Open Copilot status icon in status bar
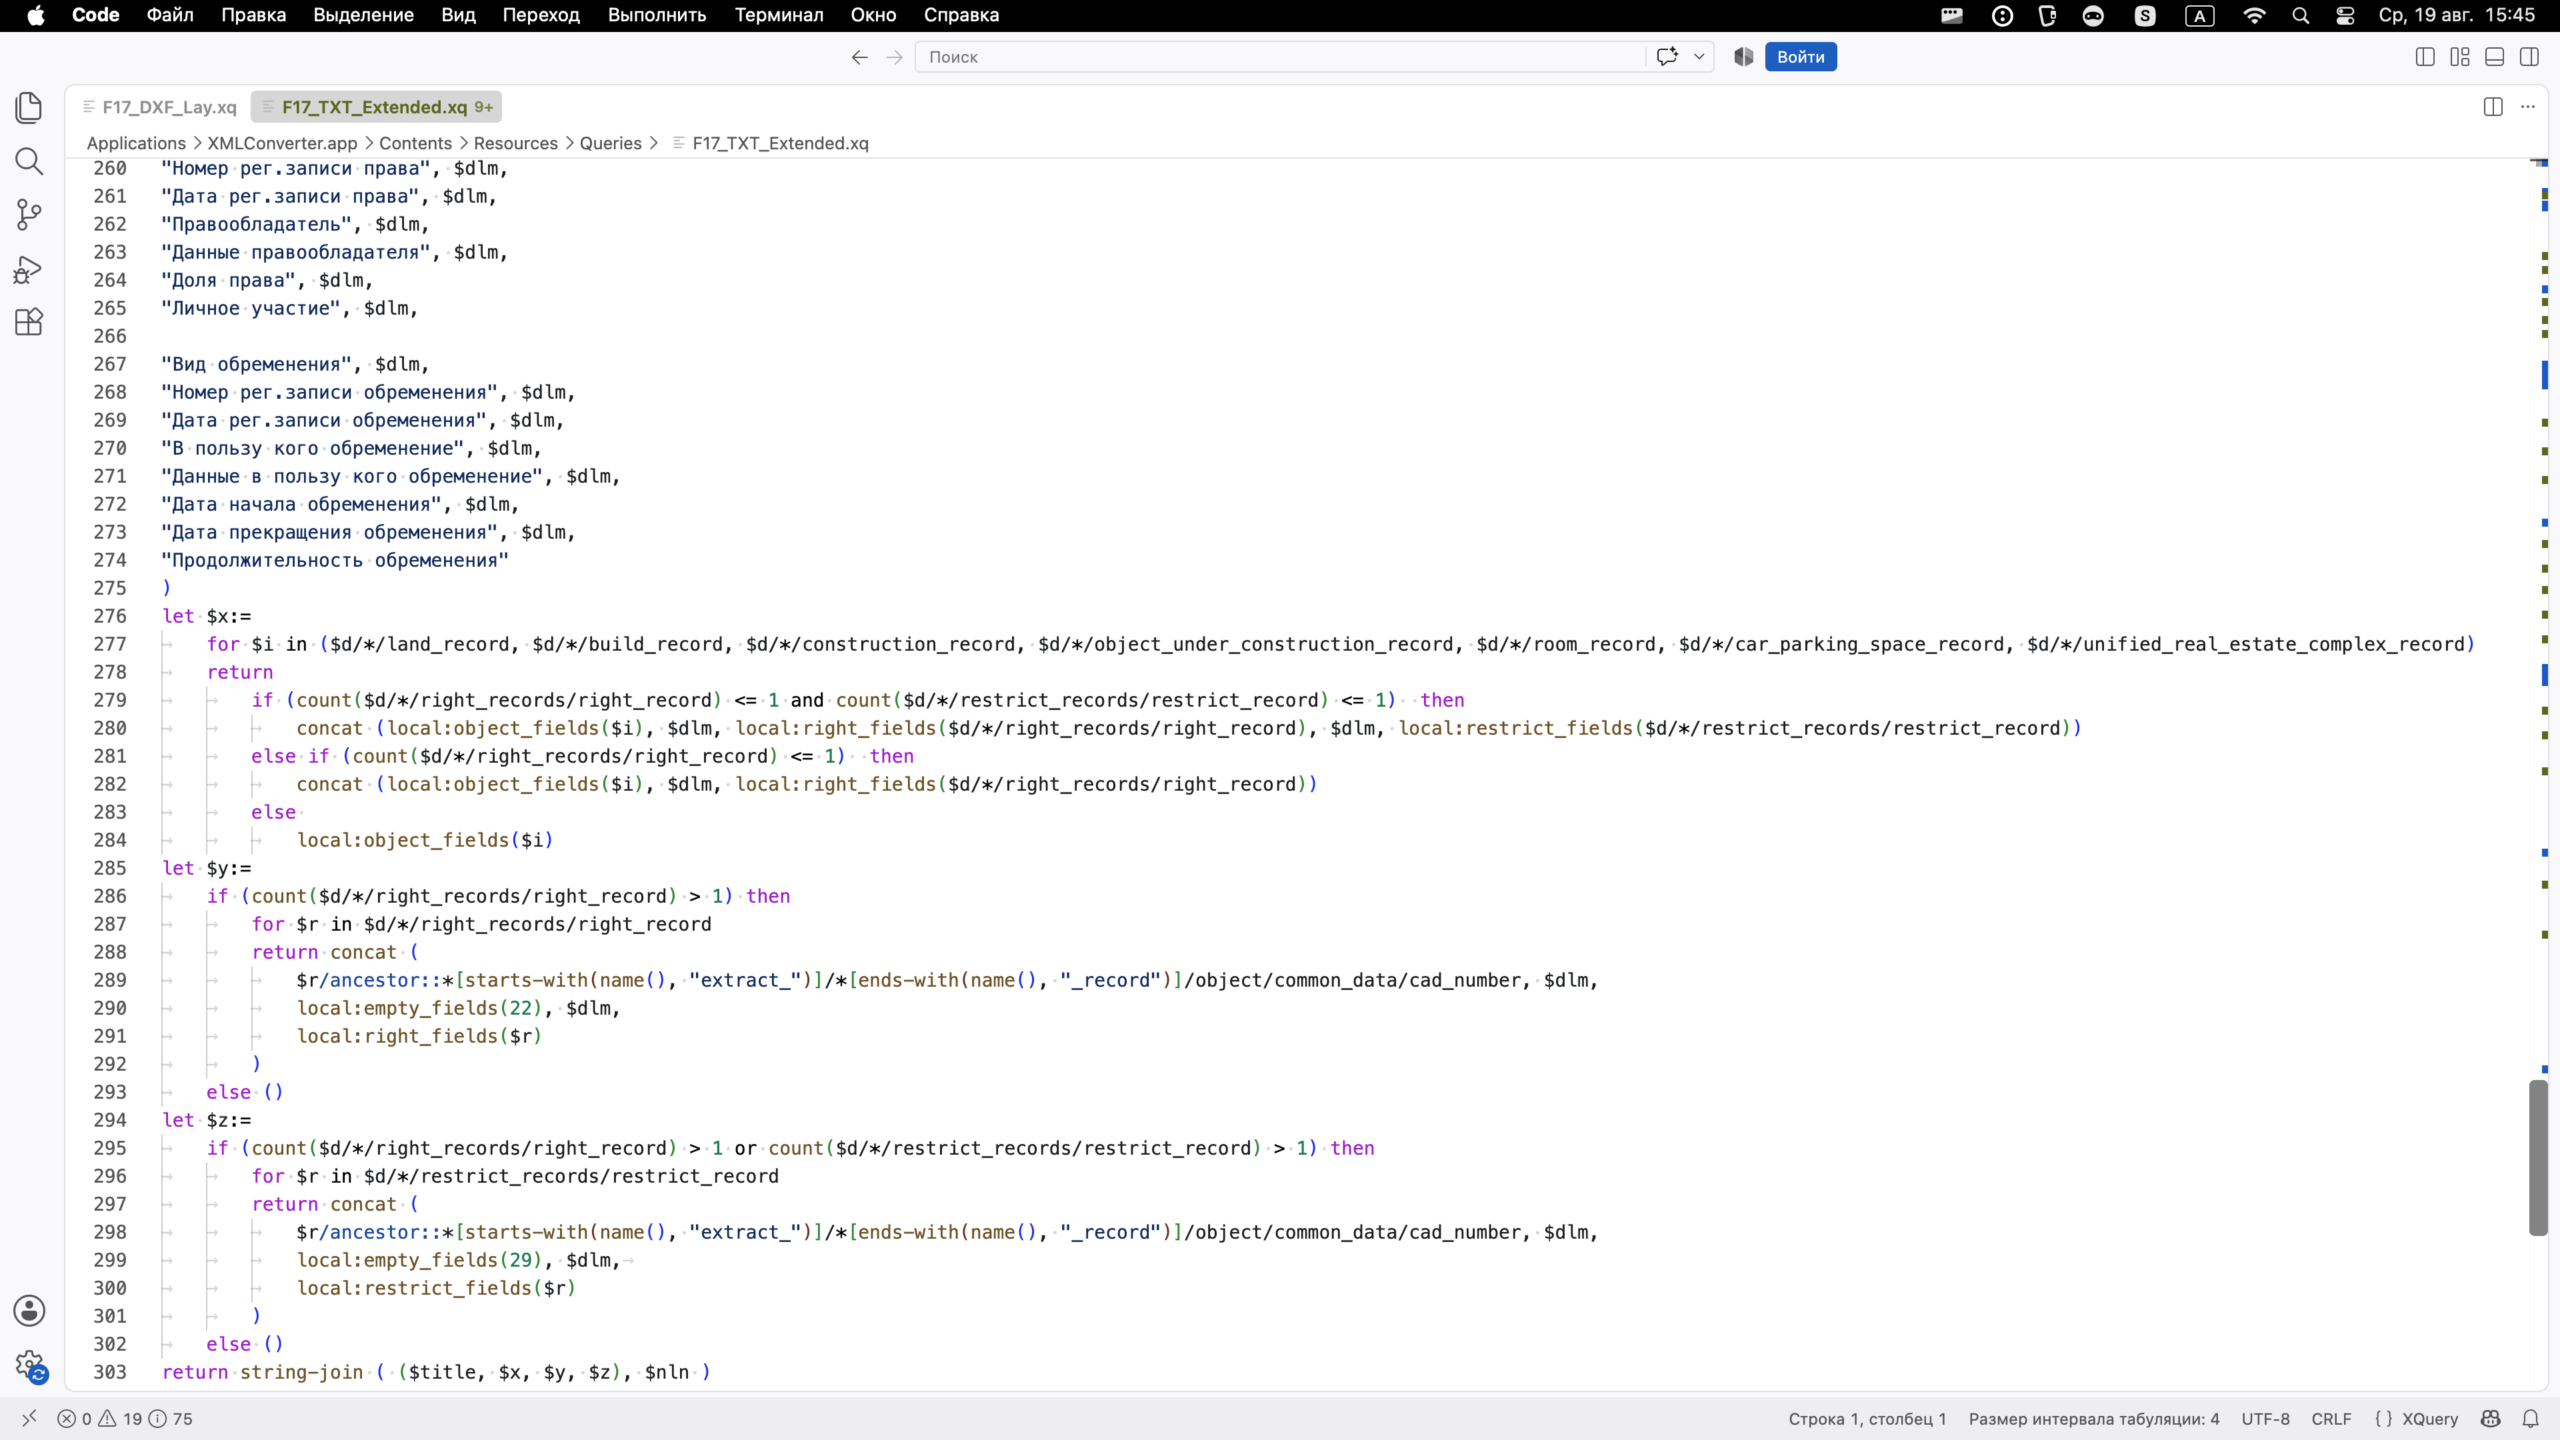2560x1440 pixels. pyautogui.click(x=2491, y=1418)
